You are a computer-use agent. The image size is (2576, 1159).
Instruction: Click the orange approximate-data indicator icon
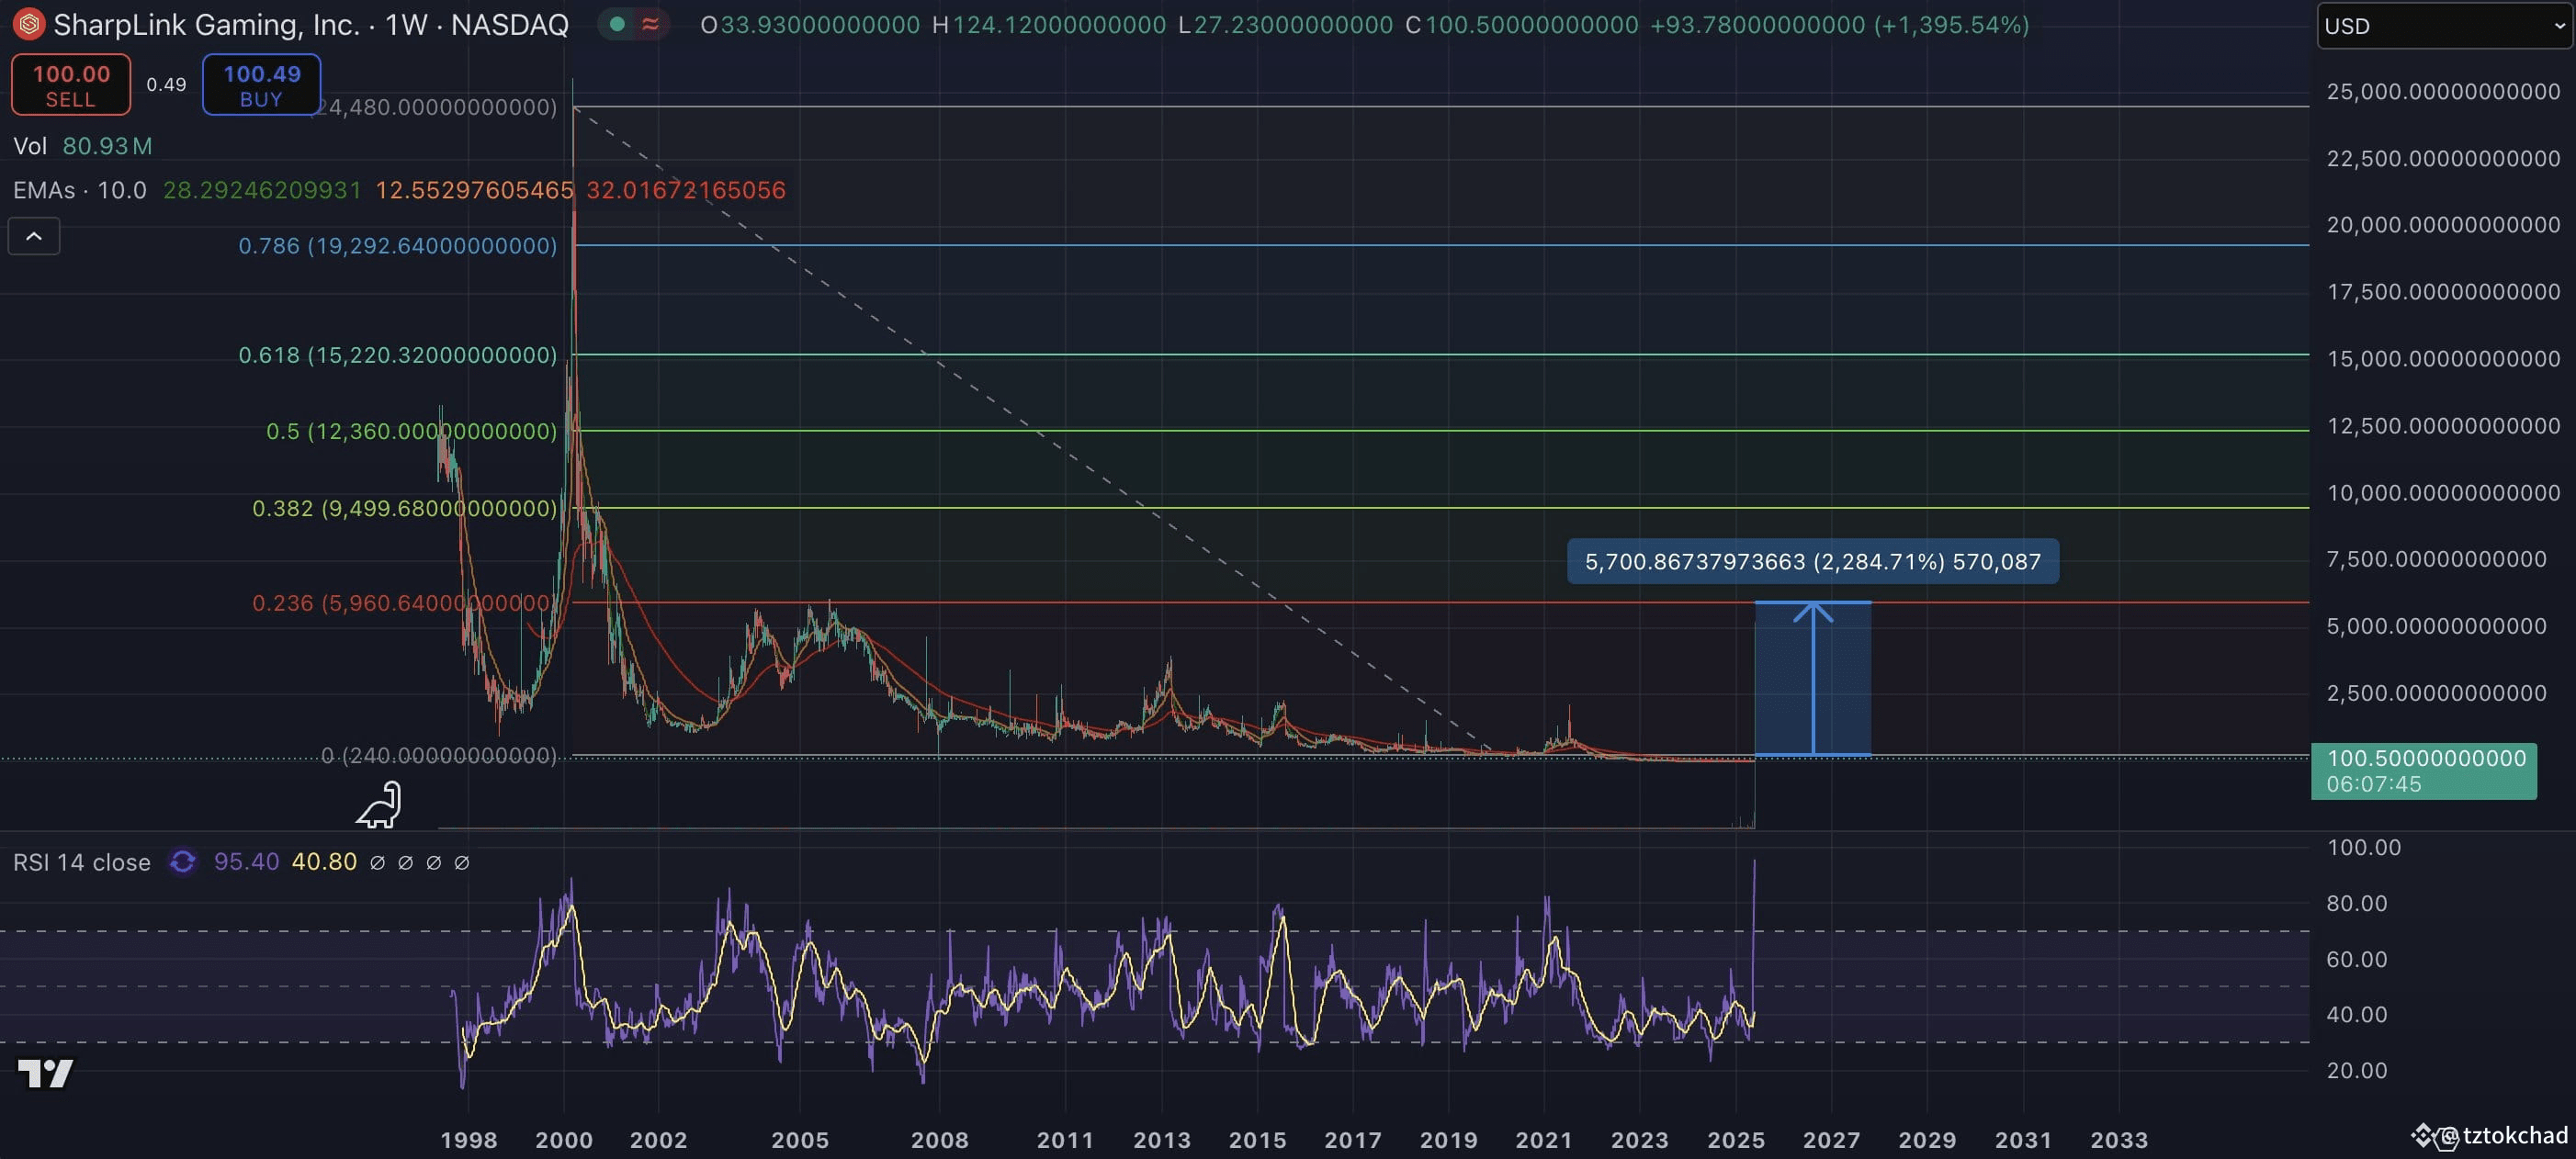click(x=650, y=24)
